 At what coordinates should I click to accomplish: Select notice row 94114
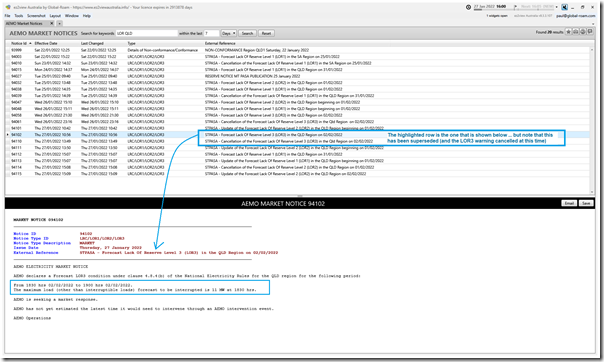point(297,168)
